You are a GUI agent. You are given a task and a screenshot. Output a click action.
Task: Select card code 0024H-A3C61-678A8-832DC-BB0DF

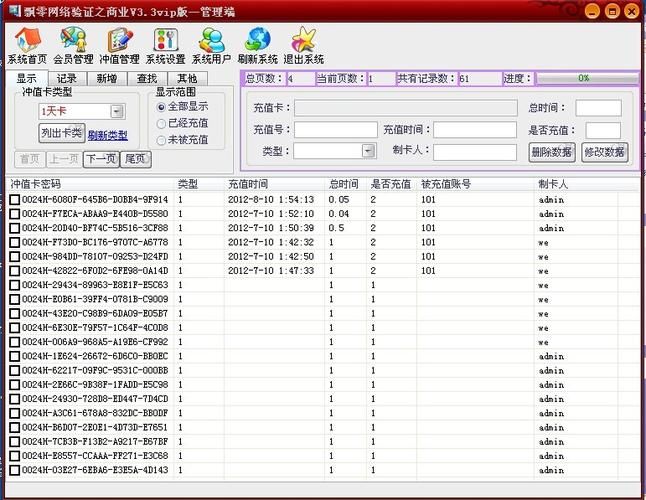(x=95, y=413)
